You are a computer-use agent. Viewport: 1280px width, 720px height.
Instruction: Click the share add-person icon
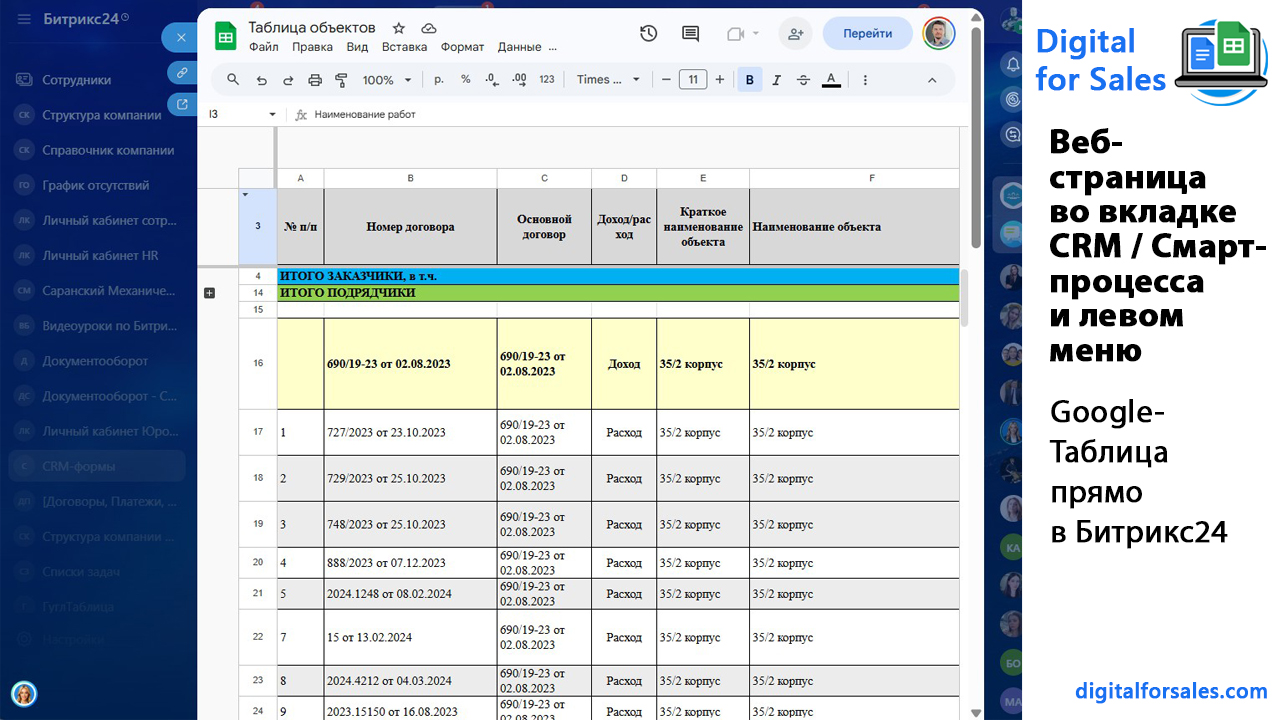click(x=795, y=33)
